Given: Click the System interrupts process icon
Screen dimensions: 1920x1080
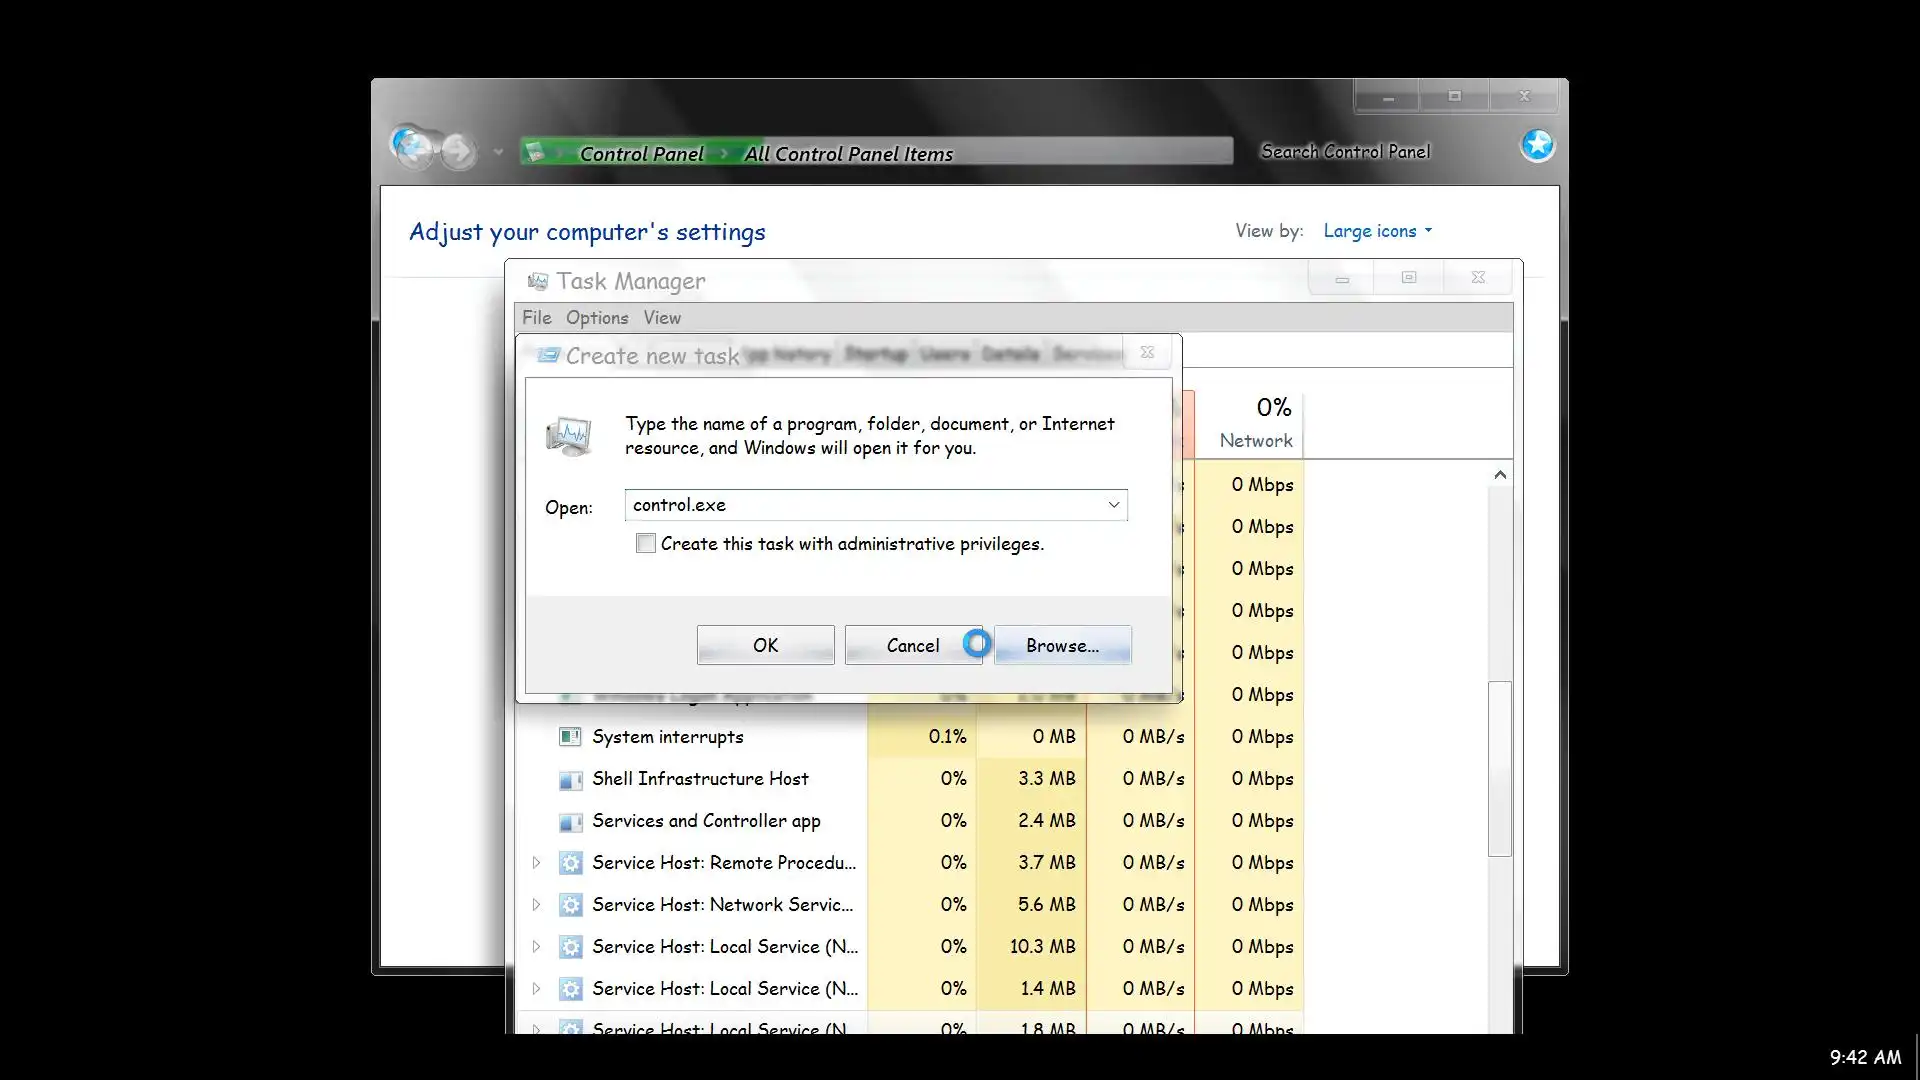Looking at the screenshot, I should coord(570,737).
